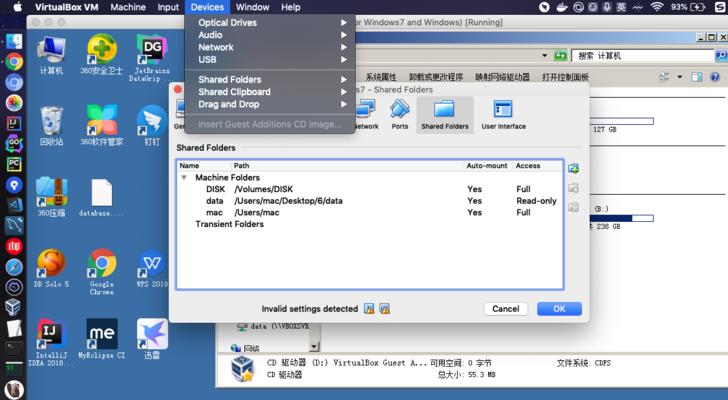Select the Shared Folders settings tab
Image resolution: width=728 pixels, height=400 pixels.
click(x=445, y=115)
